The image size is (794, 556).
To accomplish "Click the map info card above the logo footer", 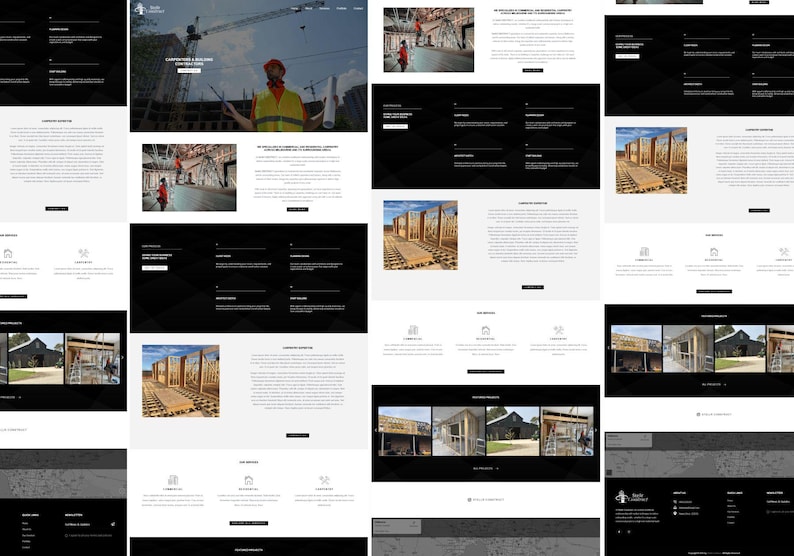I will tap(628, 441).
